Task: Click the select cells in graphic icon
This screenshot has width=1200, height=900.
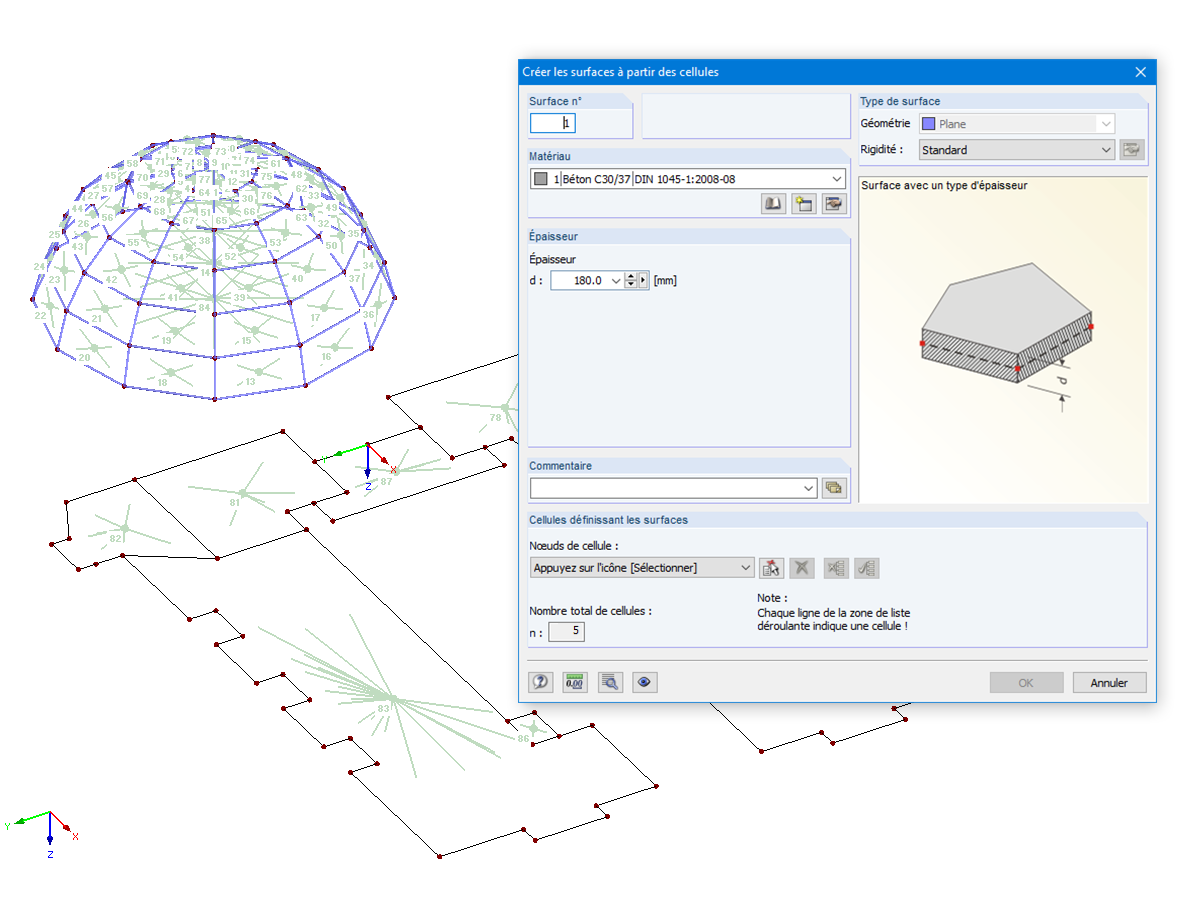Action: point(770,568)
